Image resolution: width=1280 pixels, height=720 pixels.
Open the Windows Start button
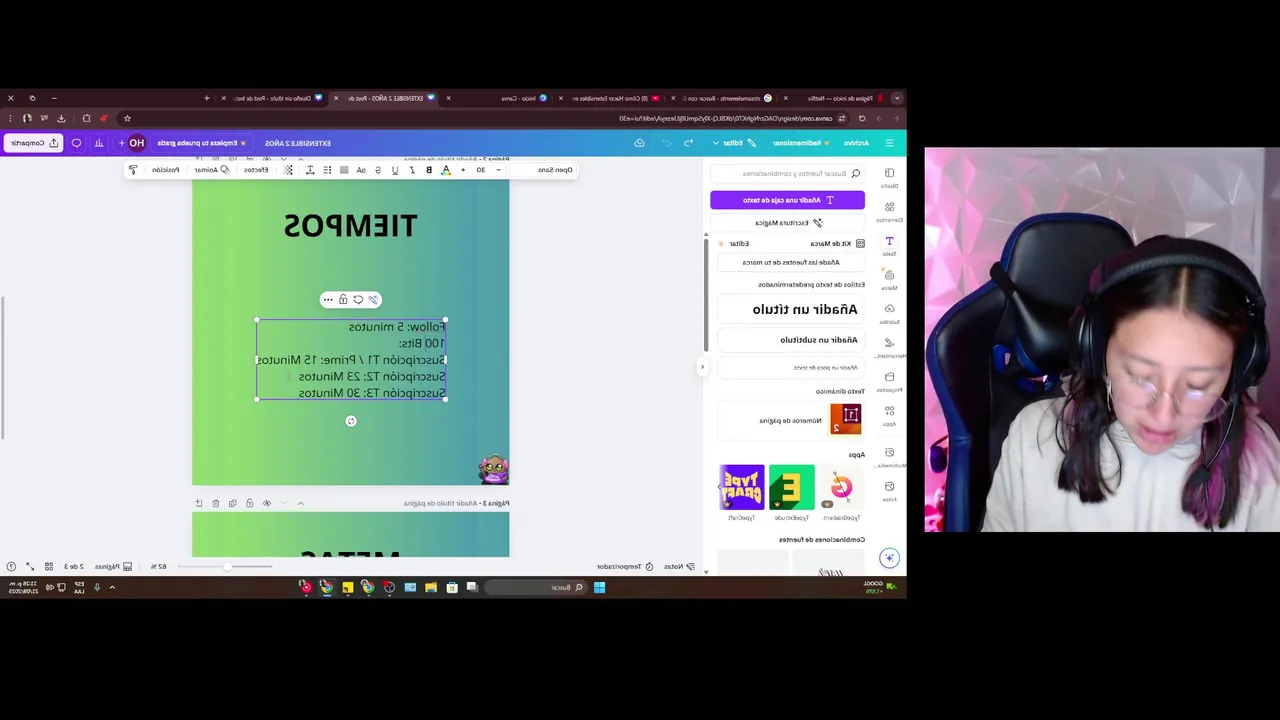[x=599, y=587]
